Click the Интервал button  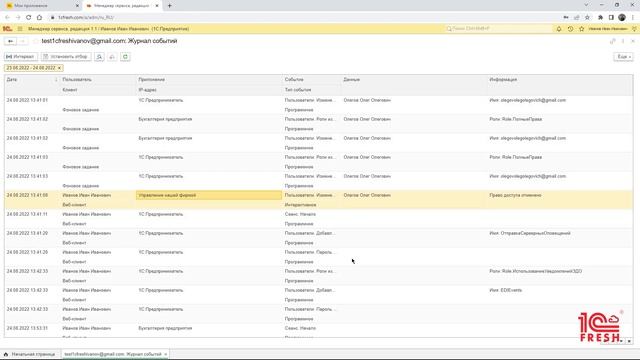point(21,57)
